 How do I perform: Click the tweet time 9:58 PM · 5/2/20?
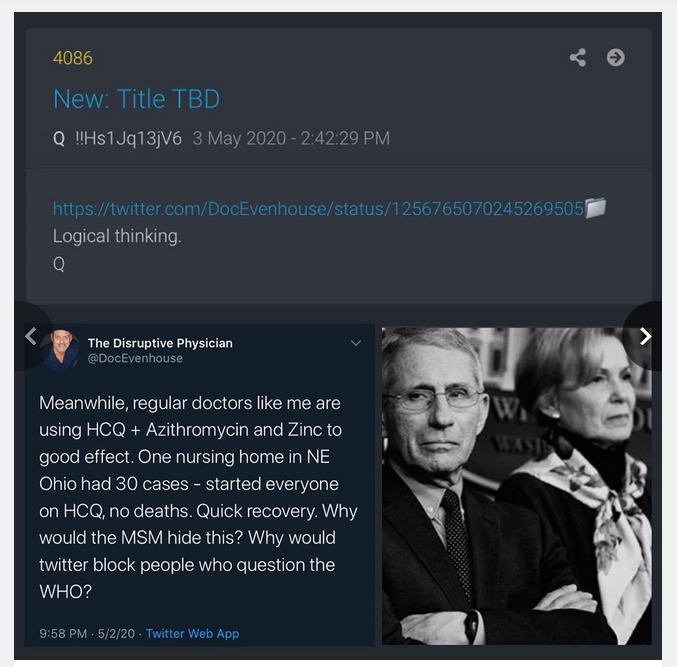(x=87, y=633)
